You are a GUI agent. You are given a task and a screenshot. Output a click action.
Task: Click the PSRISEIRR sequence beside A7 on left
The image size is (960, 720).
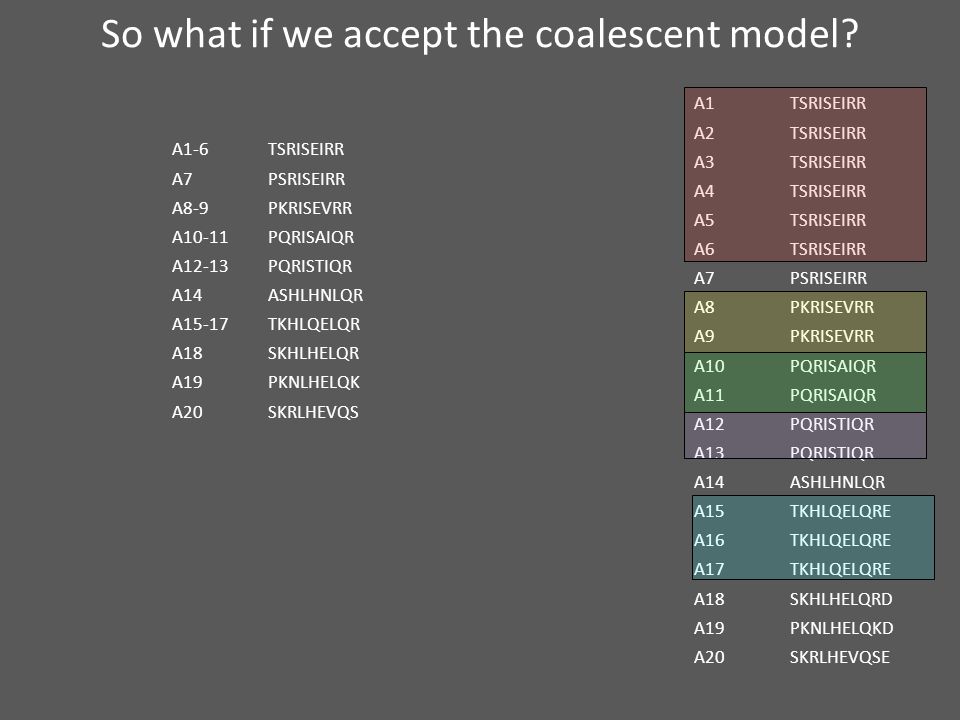click(x=306, y=179)
